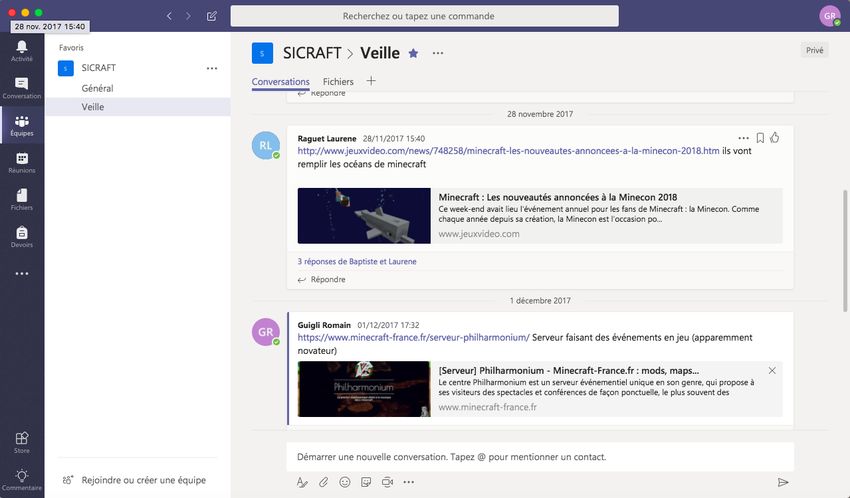
Task: Click the Minecon 2018 preview title
Action: tap(558, 197)
